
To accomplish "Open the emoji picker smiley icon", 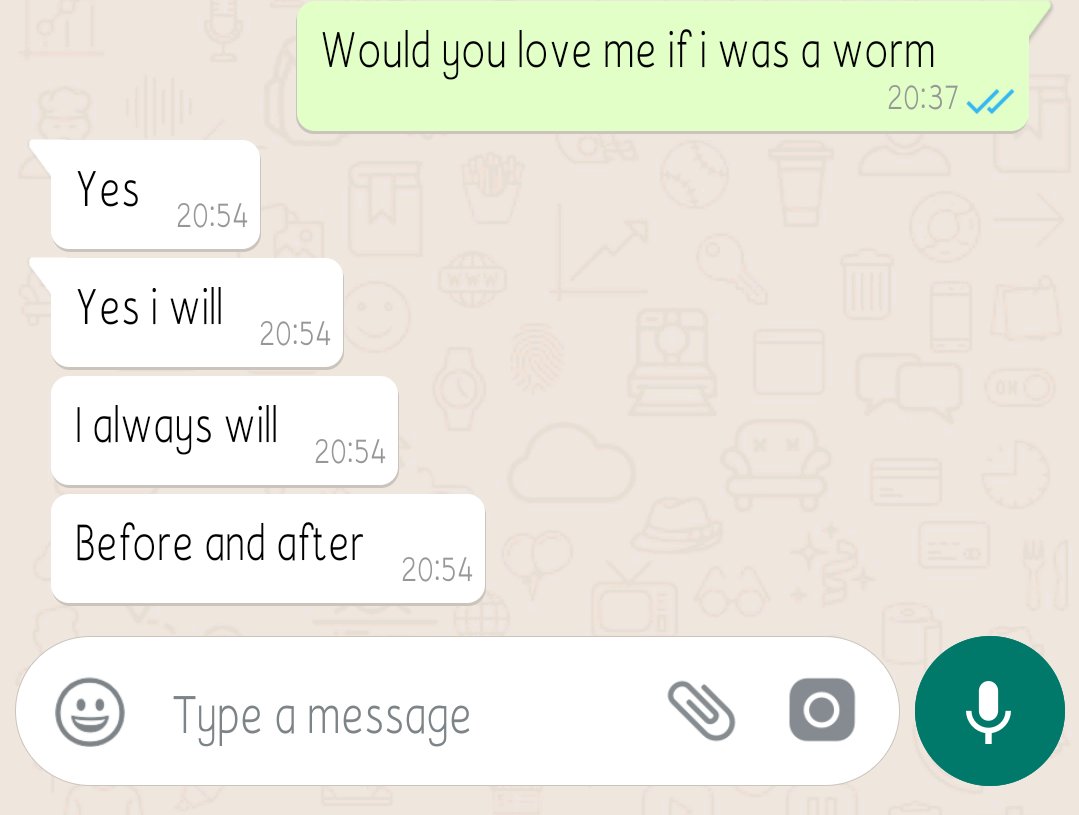I will pos(89,712).
